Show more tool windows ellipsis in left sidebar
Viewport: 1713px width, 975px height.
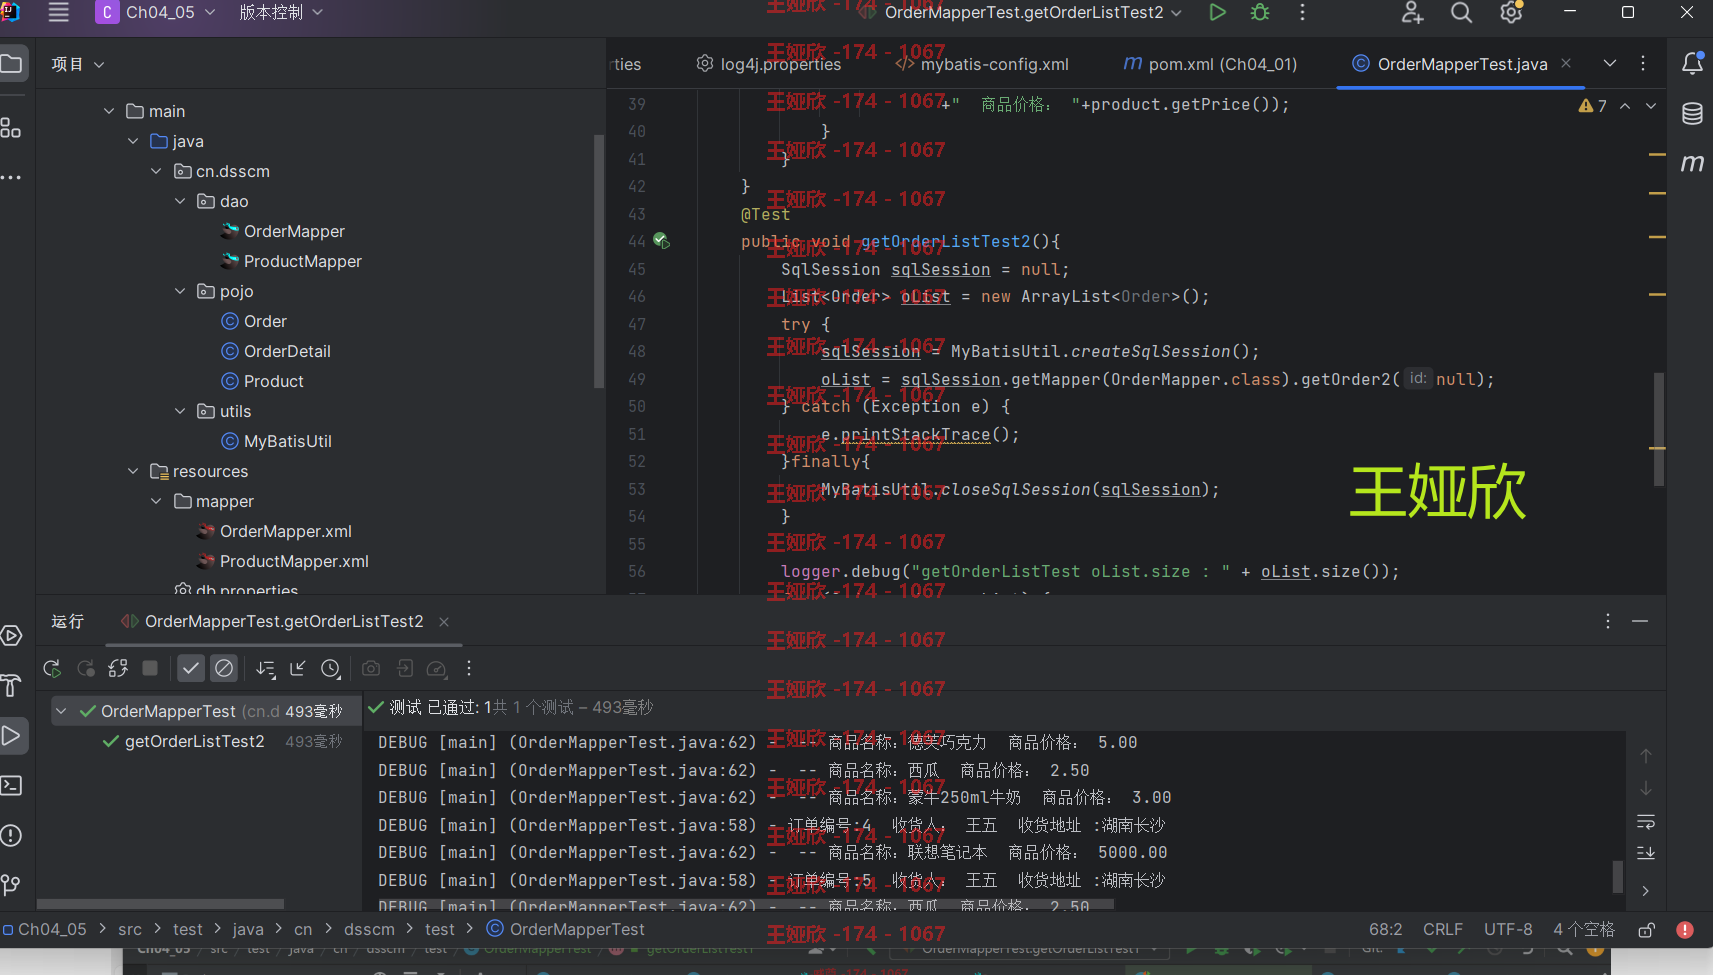11,177
